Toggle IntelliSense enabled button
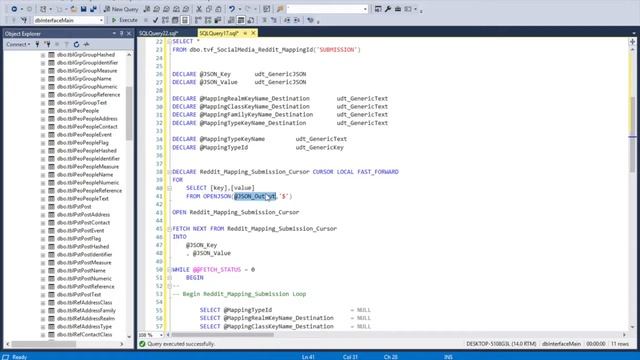The image size is (640, 360). click(x=184, y=20)
